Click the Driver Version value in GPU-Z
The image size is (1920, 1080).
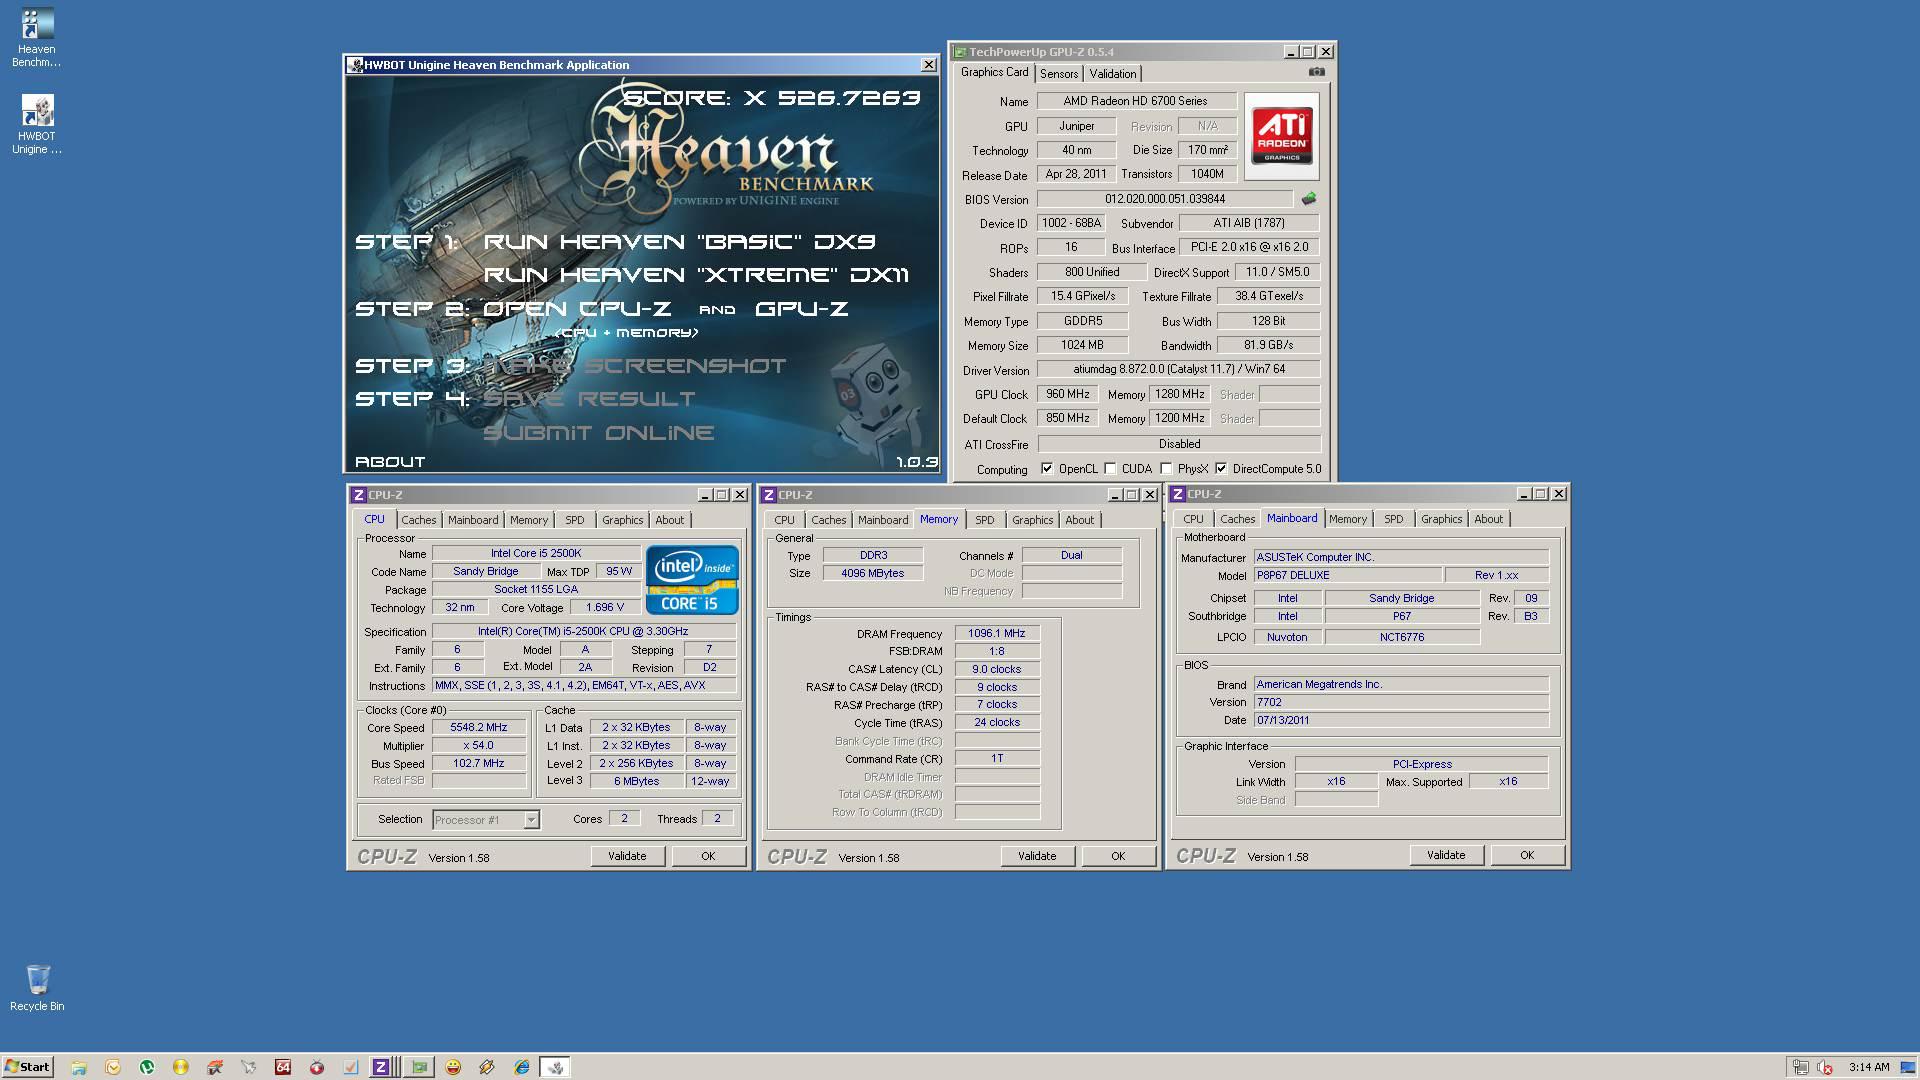click(1179, 370)
